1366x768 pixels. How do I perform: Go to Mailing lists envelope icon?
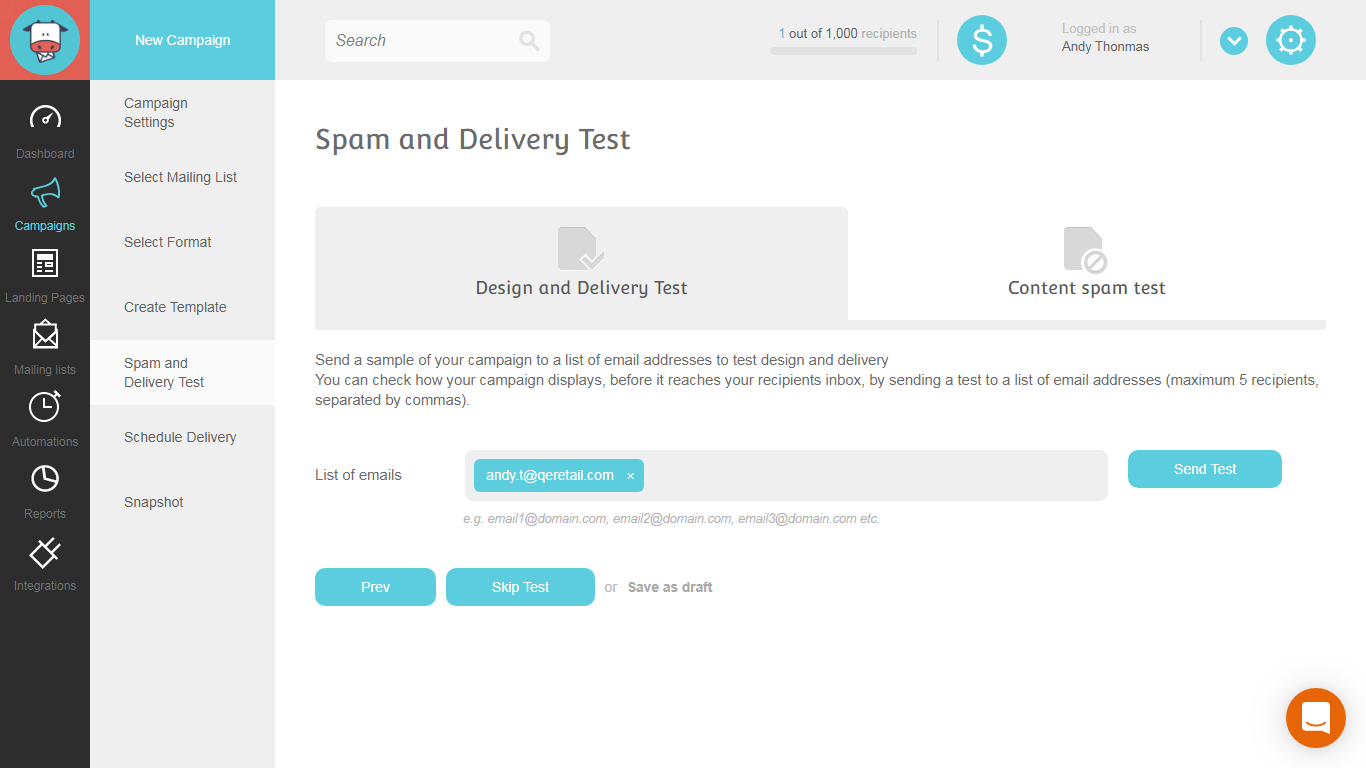click(x=45, y=335)
